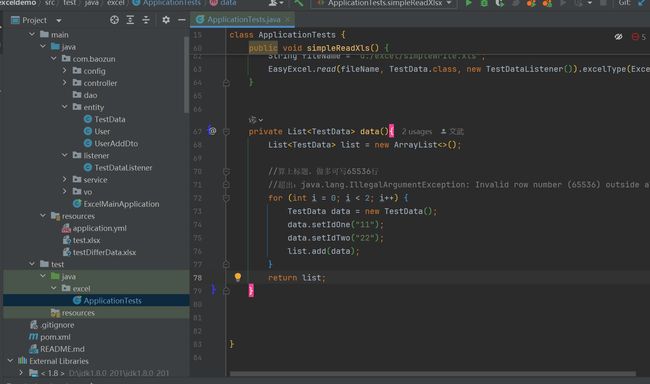The height and width of the screenshot is (384, 650).
Task: Click the yellow lightbulb intention icon
Action: pos(238,277)
